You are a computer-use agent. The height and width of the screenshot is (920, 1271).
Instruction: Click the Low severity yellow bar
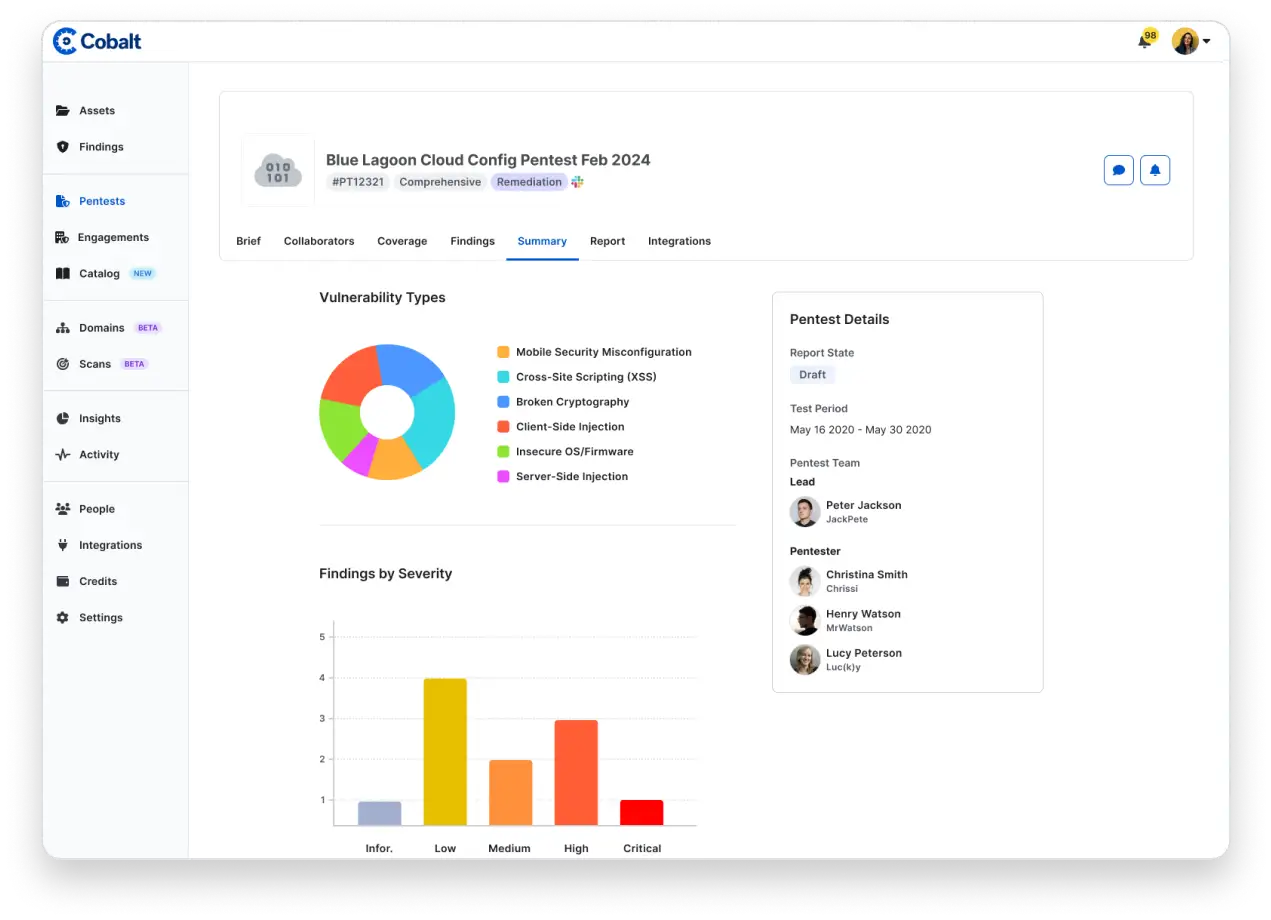point(445,752)
